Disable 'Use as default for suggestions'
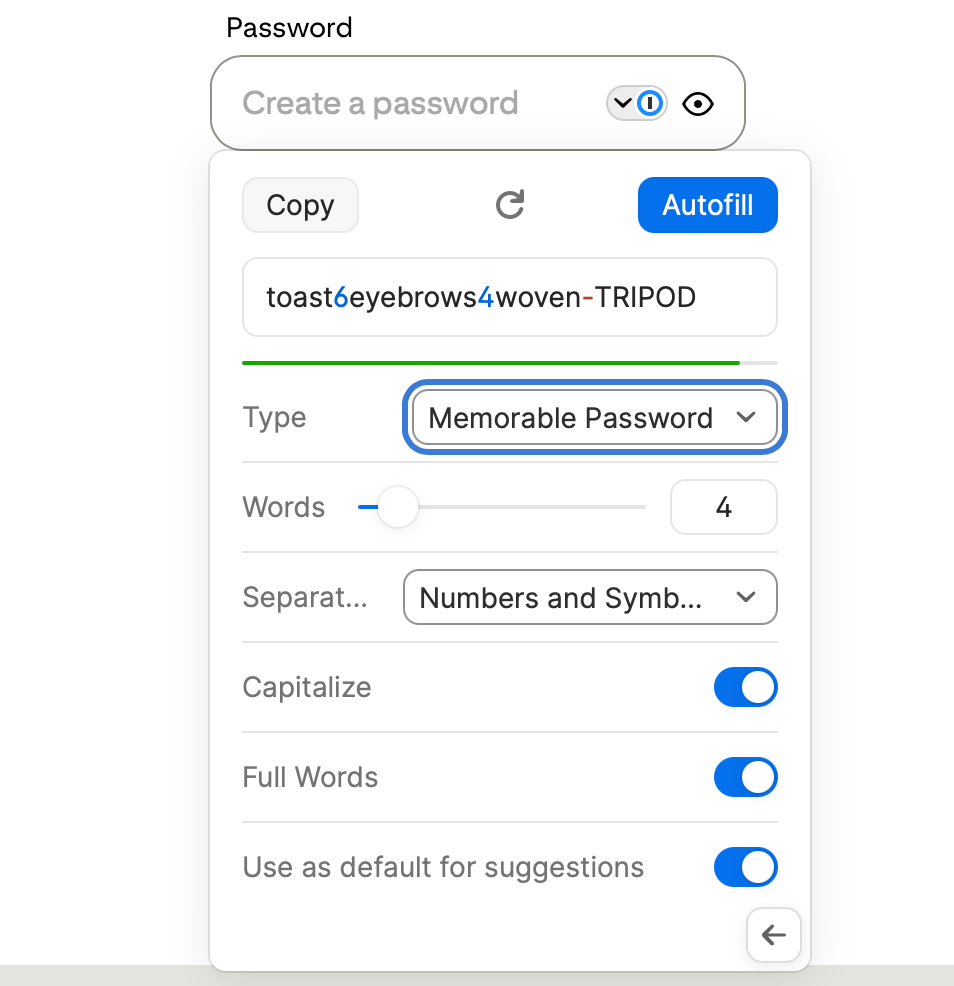Viewport: 954px width, 986px height. 745,867
